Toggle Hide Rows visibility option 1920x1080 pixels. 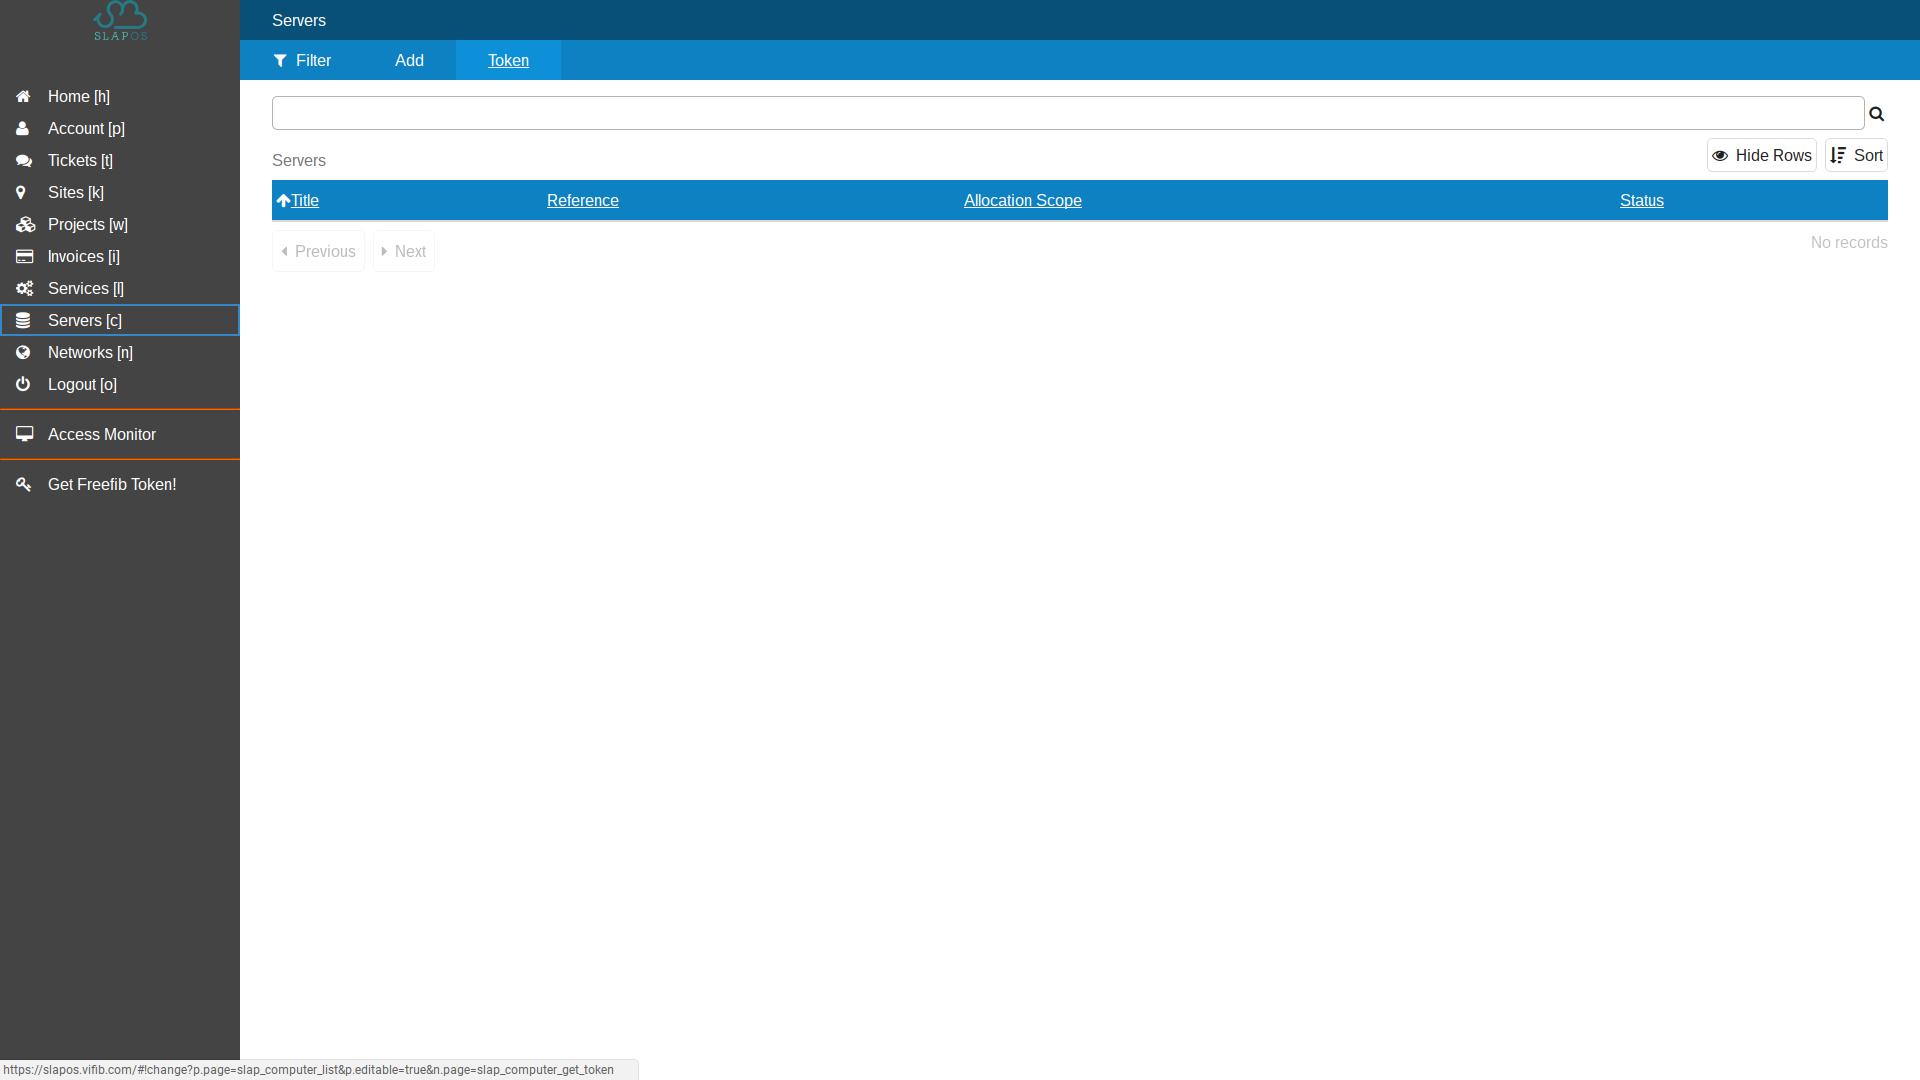coord(1762,154)
